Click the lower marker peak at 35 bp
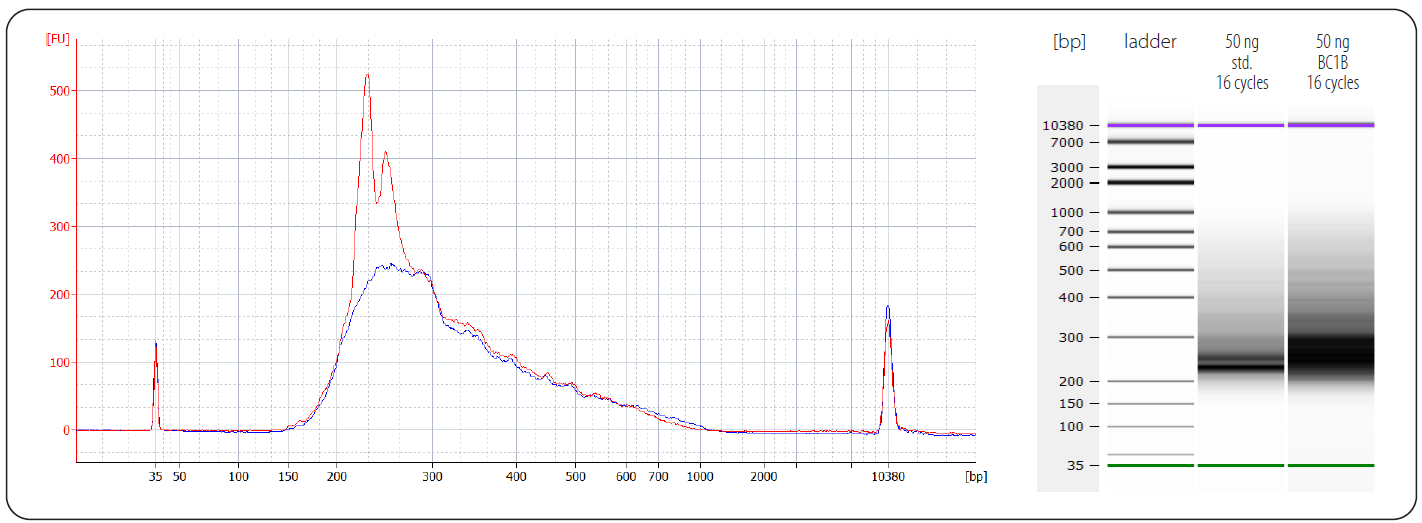The height and width of the screenshot is (523, 1422). pos(155,347)
